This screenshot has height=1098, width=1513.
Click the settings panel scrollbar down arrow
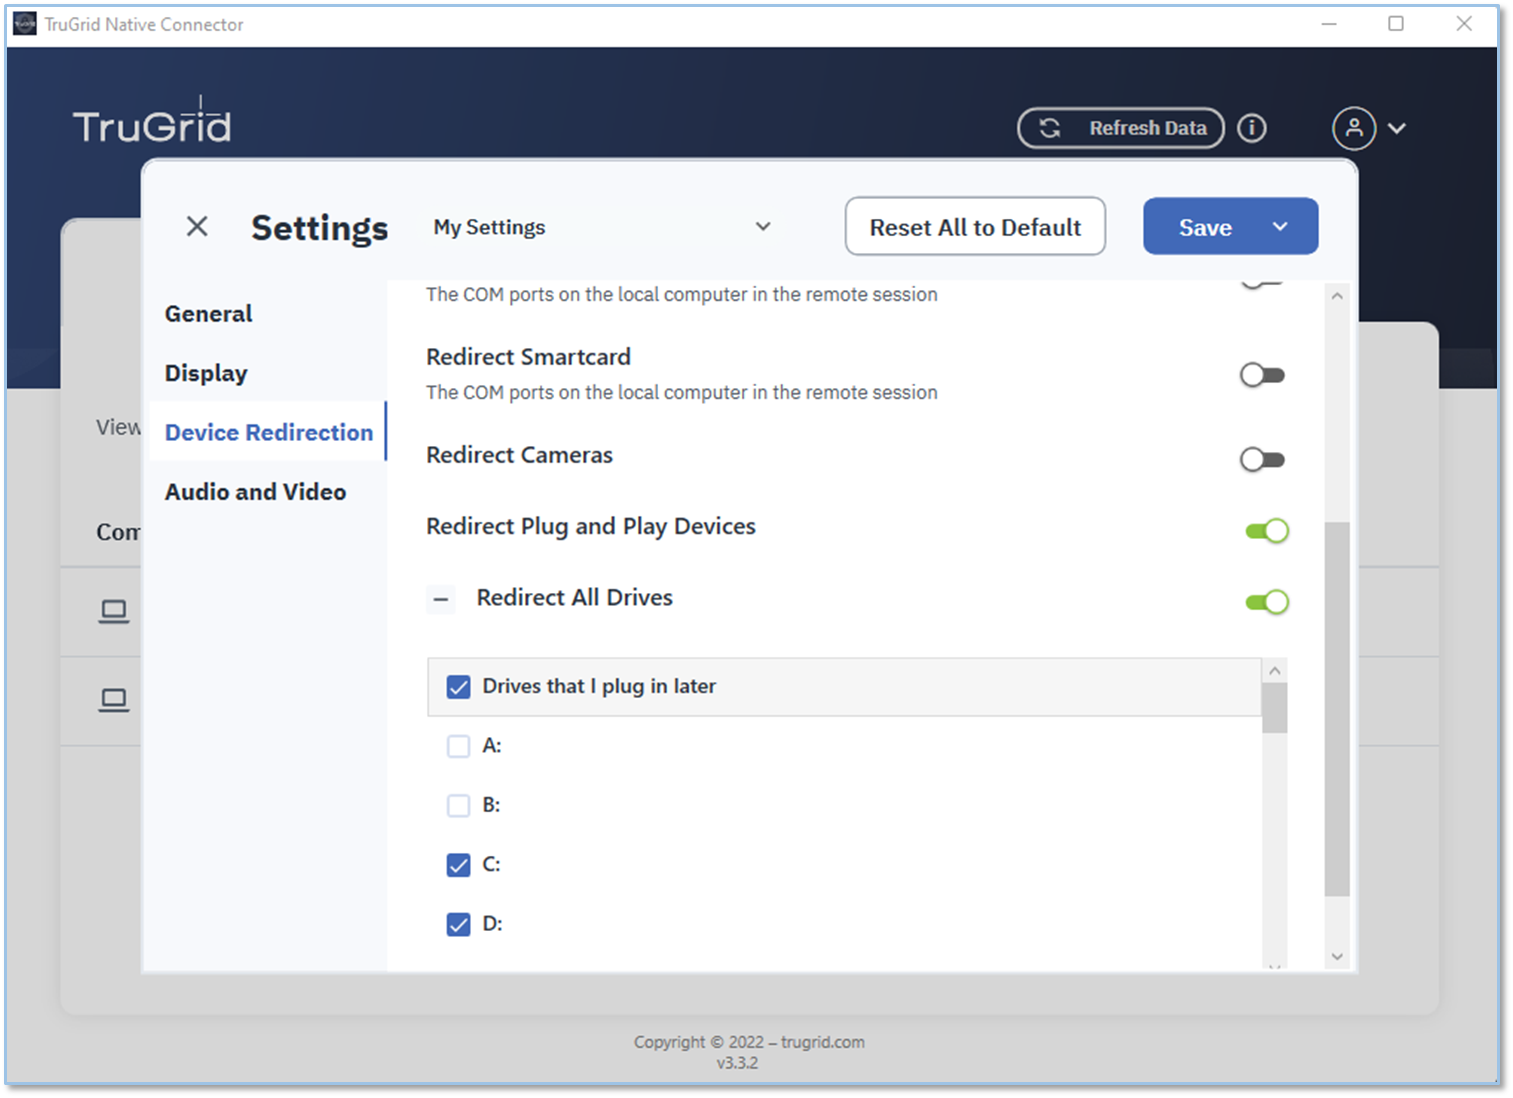point(1337,957)
